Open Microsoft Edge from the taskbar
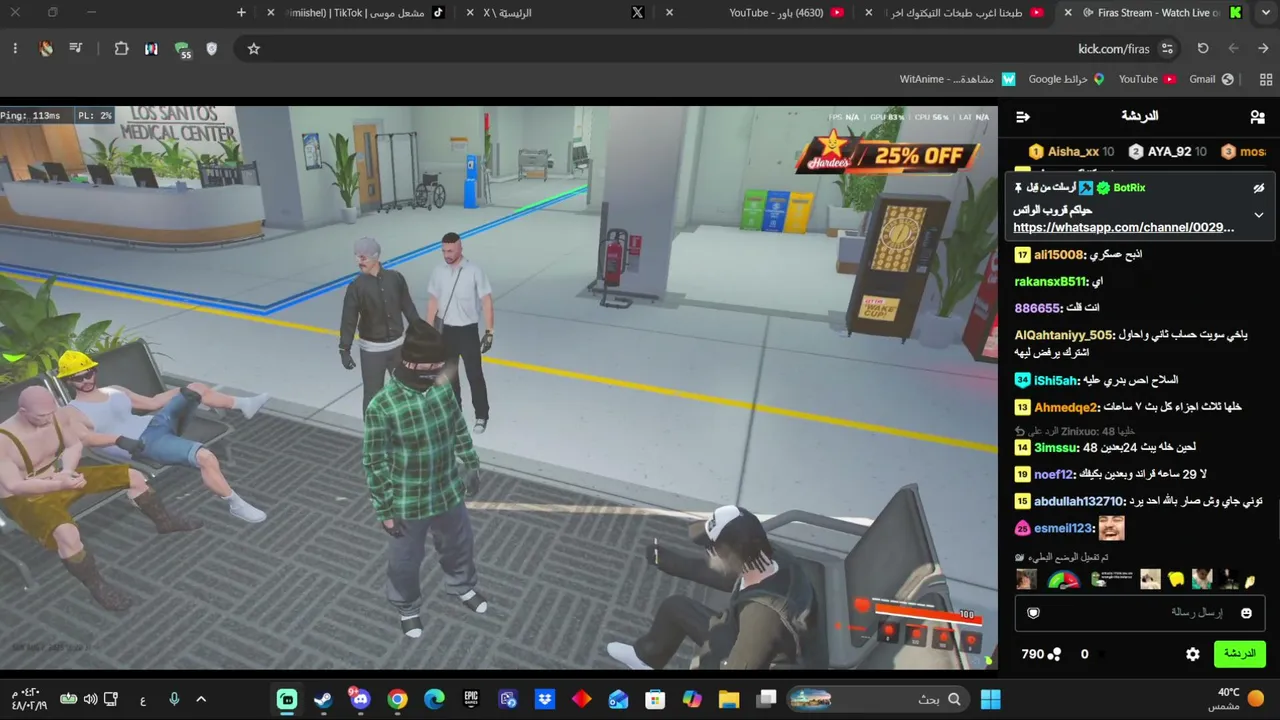Image resolution: width=1280 pixels, height=720 pixels. point(434,699)
